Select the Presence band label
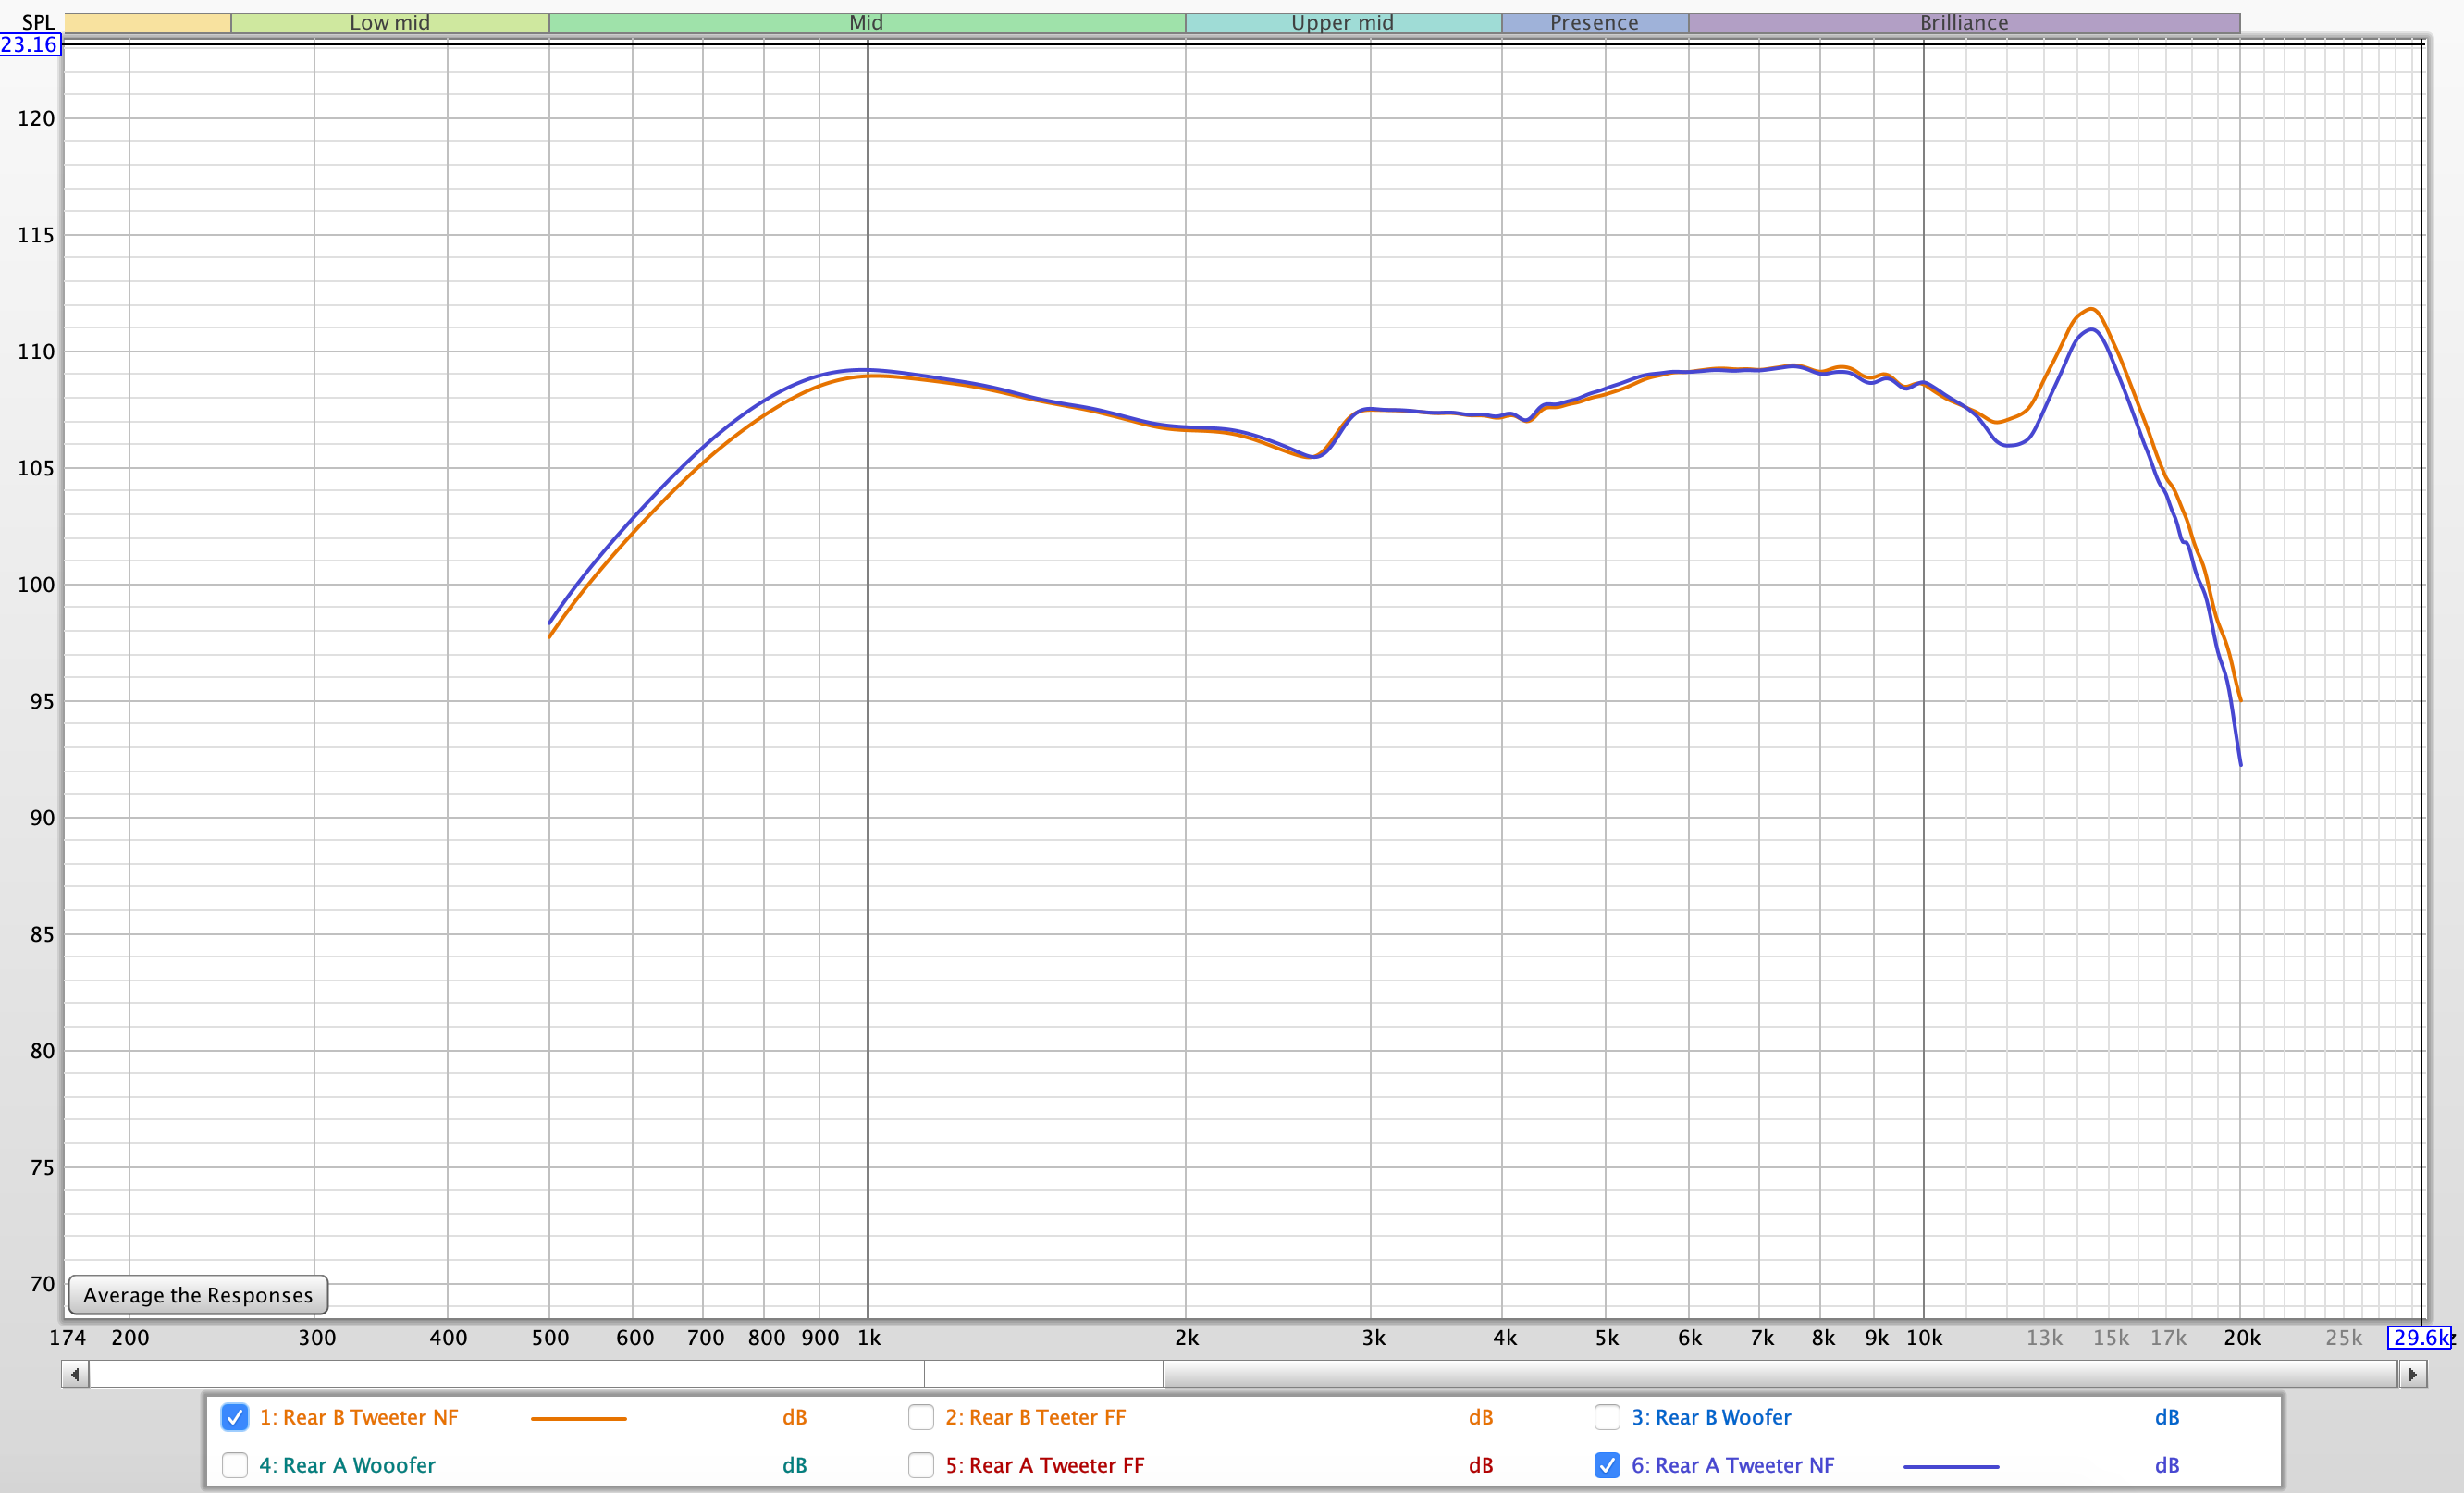This screenshot has width=2464, height=1493. 1594,23
